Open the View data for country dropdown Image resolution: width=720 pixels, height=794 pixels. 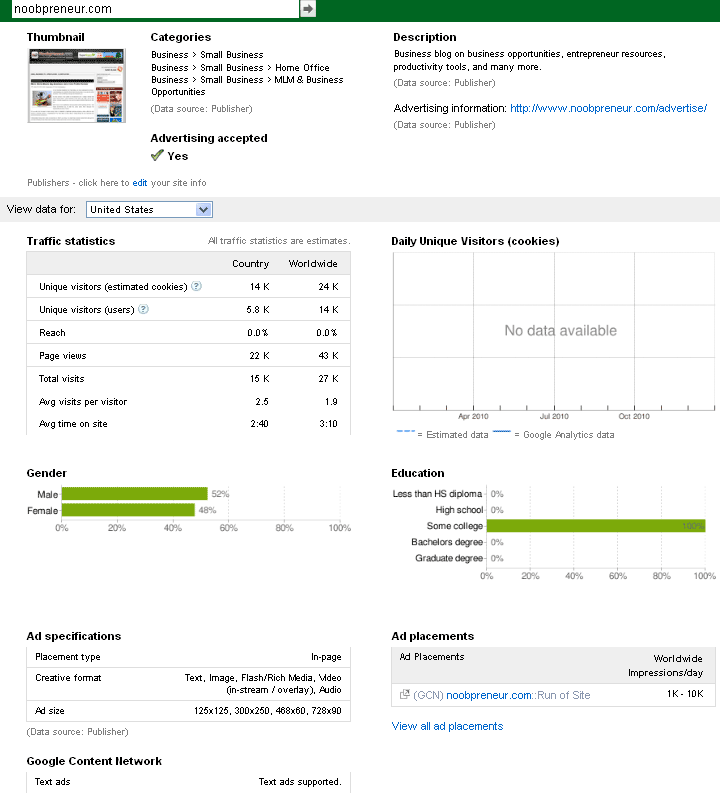[149, 210]
